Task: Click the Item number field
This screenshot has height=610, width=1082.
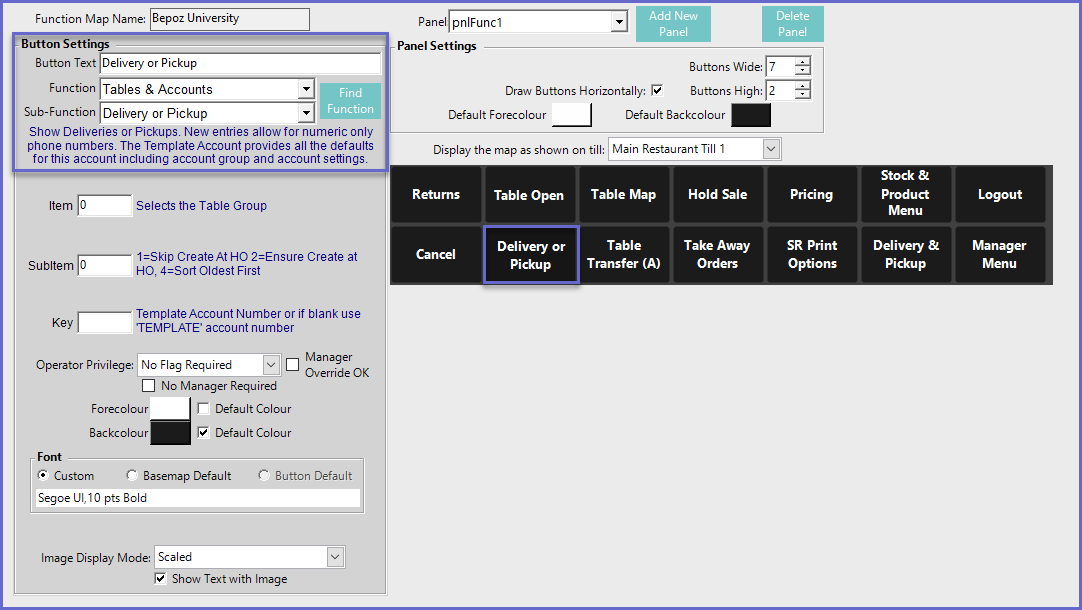Action: pos(104,206)
